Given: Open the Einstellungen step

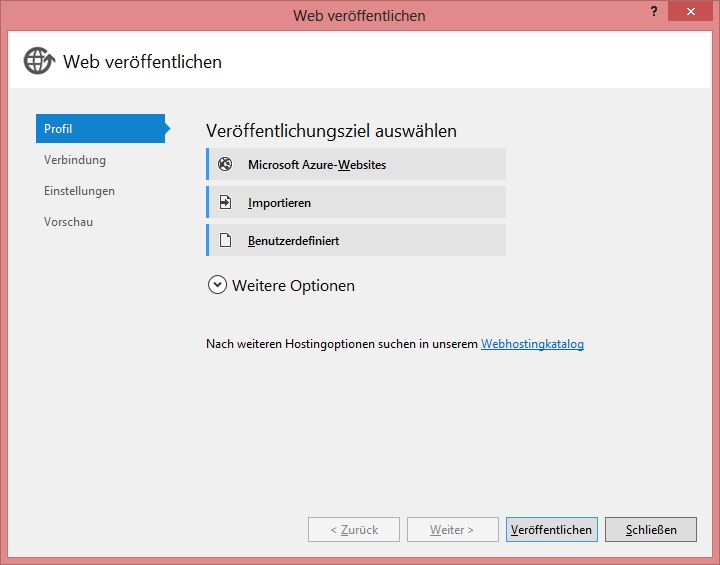Looking at the screenshot, I should click(79, 191).
